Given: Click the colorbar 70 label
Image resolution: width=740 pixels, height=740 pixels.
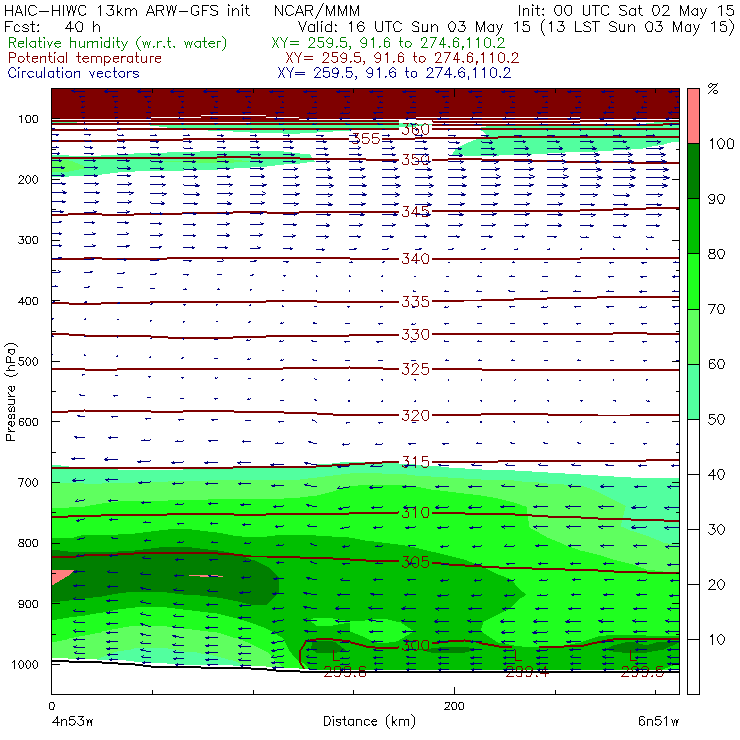Looking at the screenshot, I should coord(716,310).
